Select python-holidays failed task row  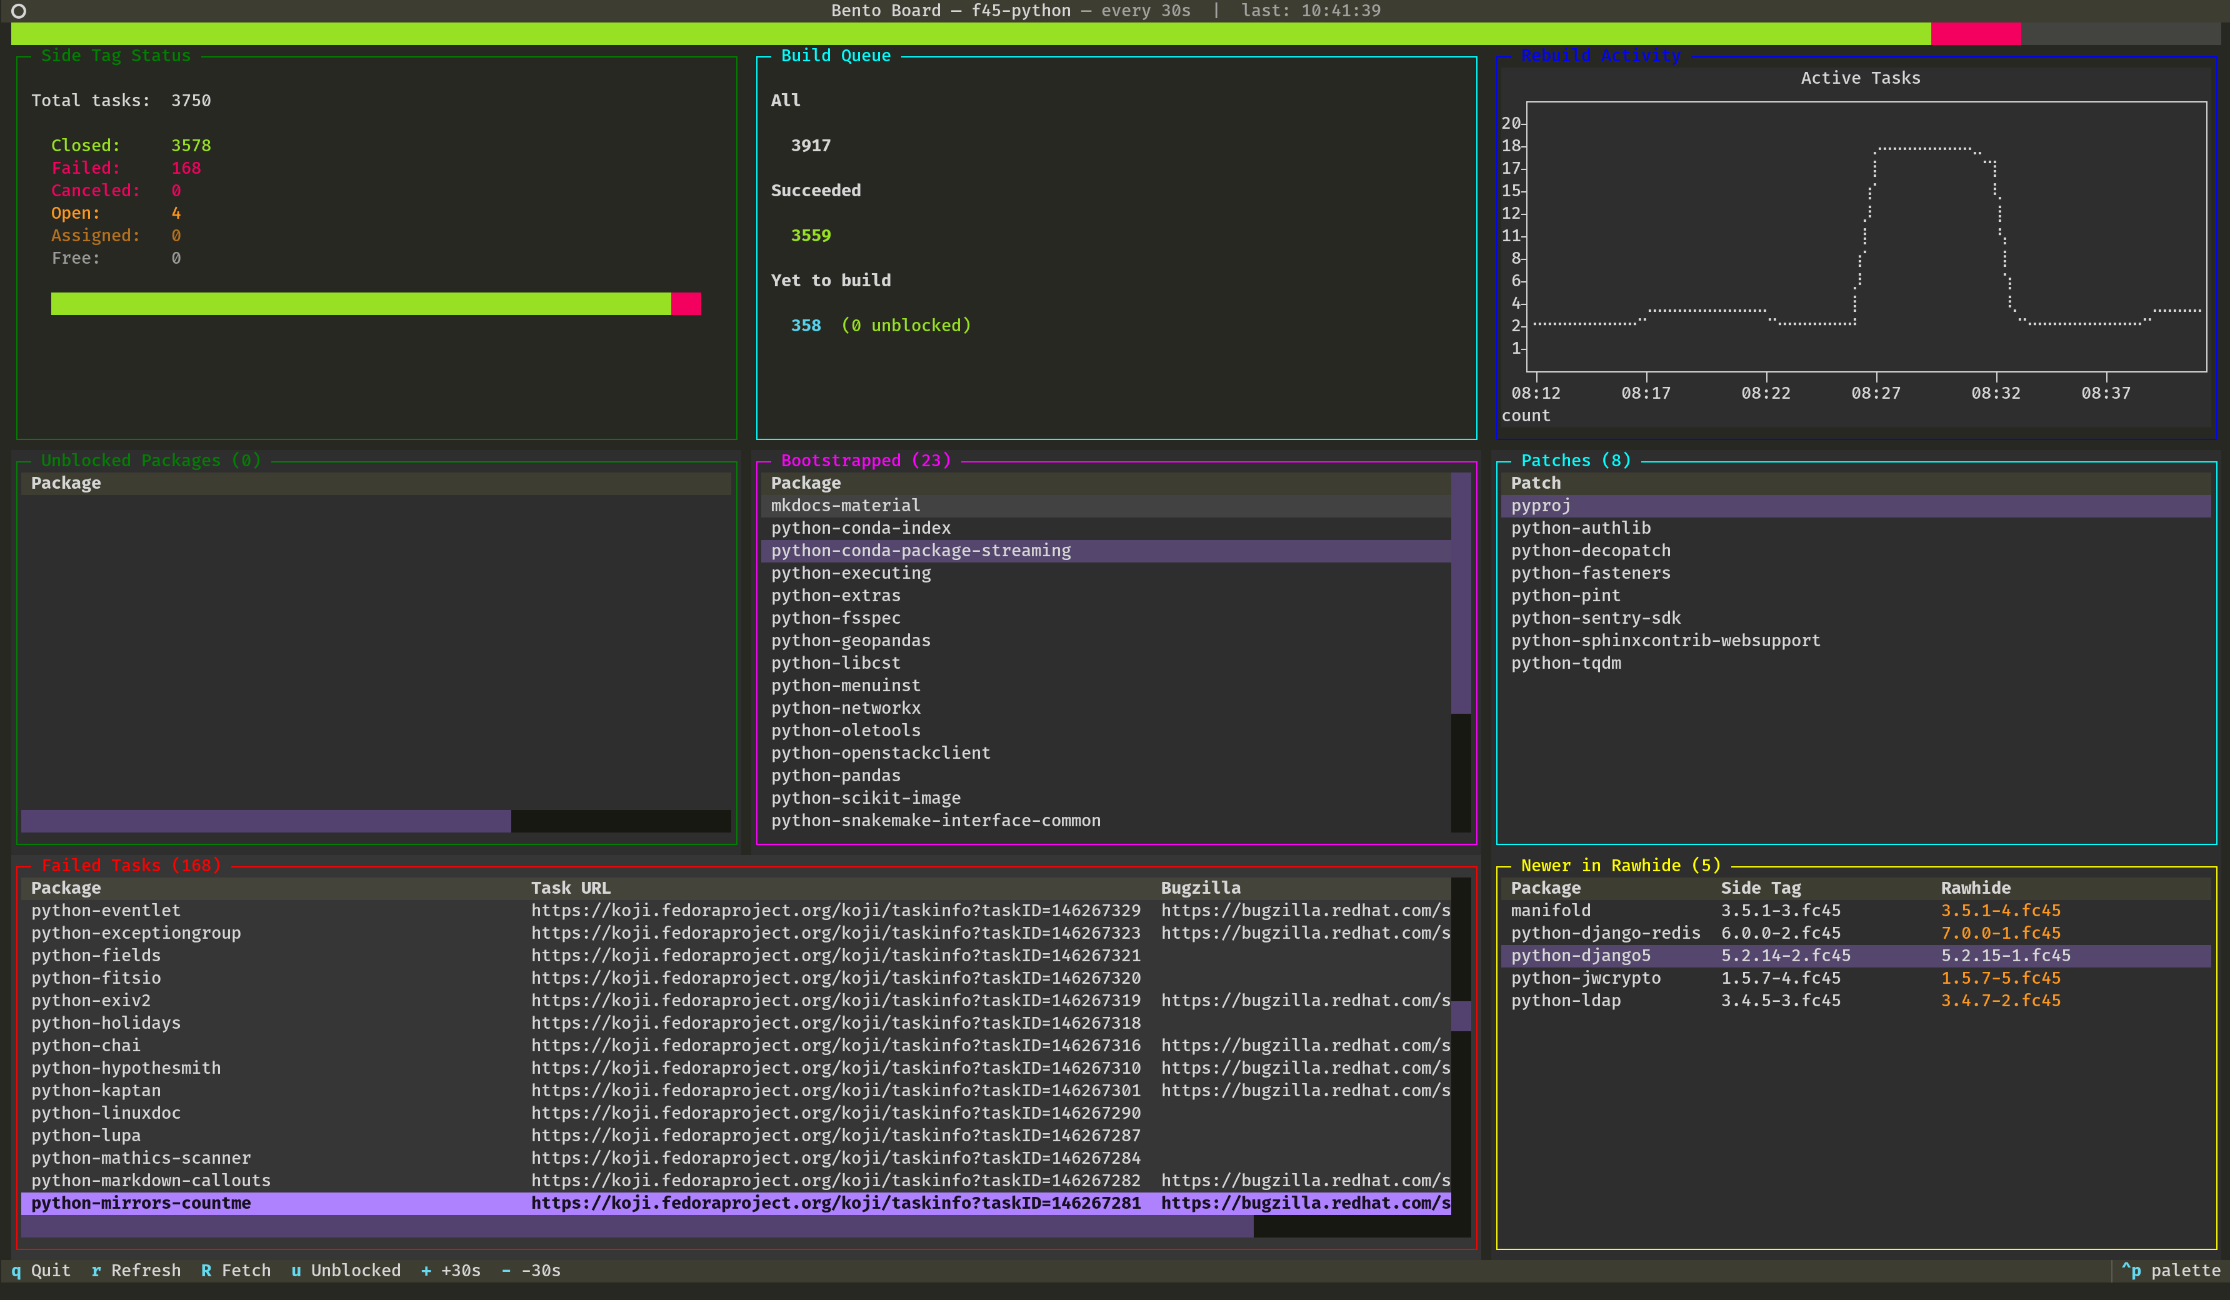point(736,1023)
